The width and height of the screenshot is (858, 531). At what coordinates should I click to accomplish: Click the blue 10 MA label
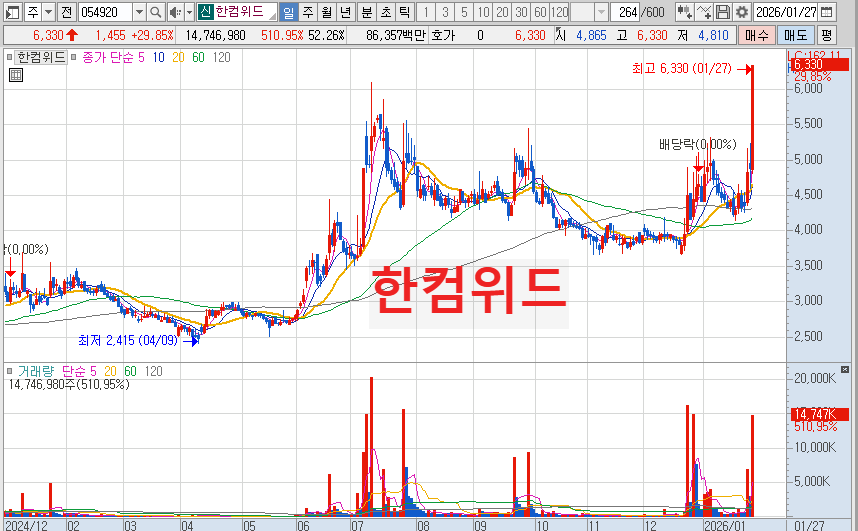pyautogui.click(x=159, y=57)
